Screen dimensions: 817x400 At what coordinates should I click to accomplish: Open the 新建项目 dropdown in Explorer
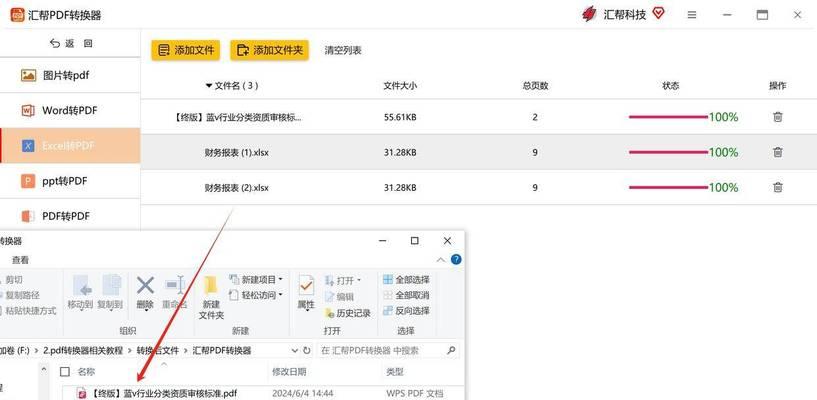pyautogui.click(x=256, y=280)
